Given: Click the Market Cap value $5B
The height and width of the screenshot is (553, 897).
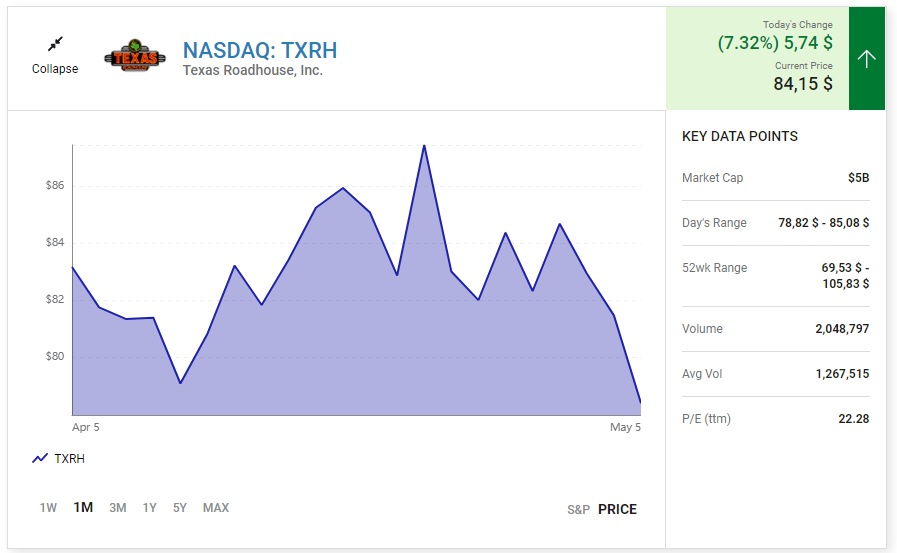Looking at the screenshot, I should point(859,178).
